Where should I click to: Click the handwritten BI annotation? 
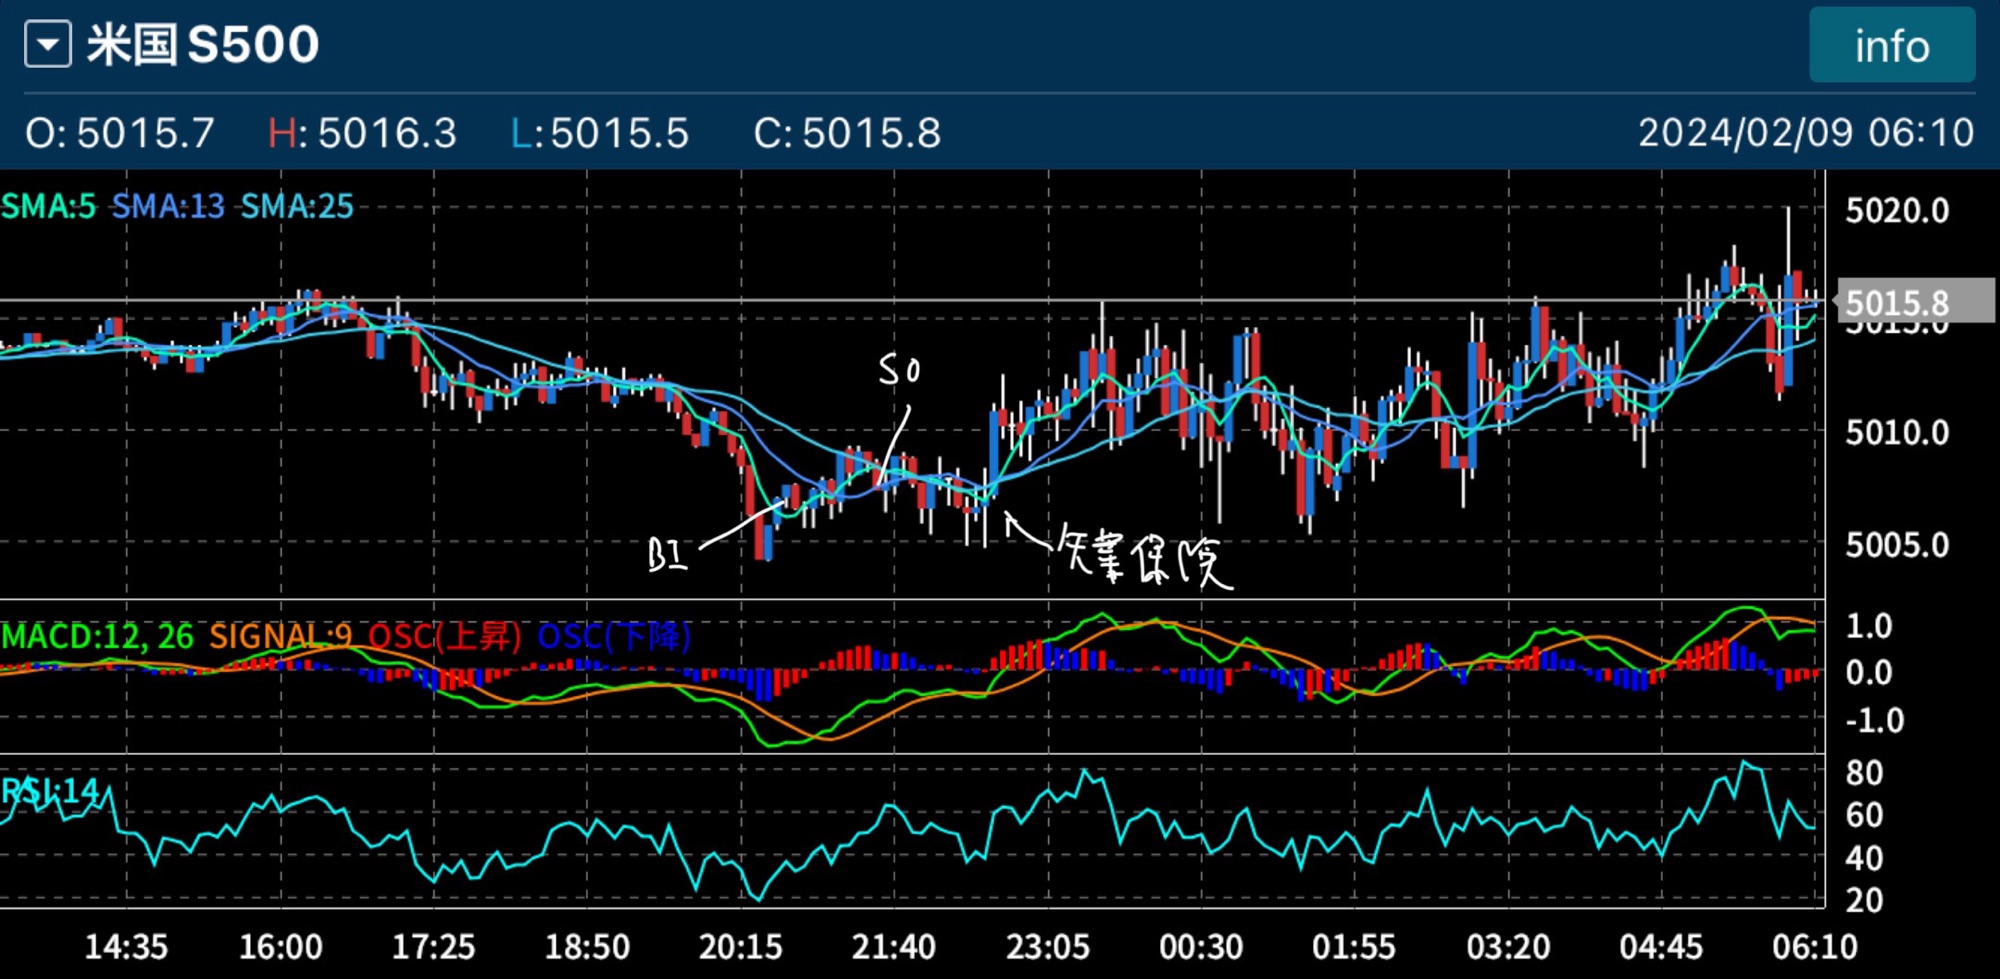pos(667,555)
